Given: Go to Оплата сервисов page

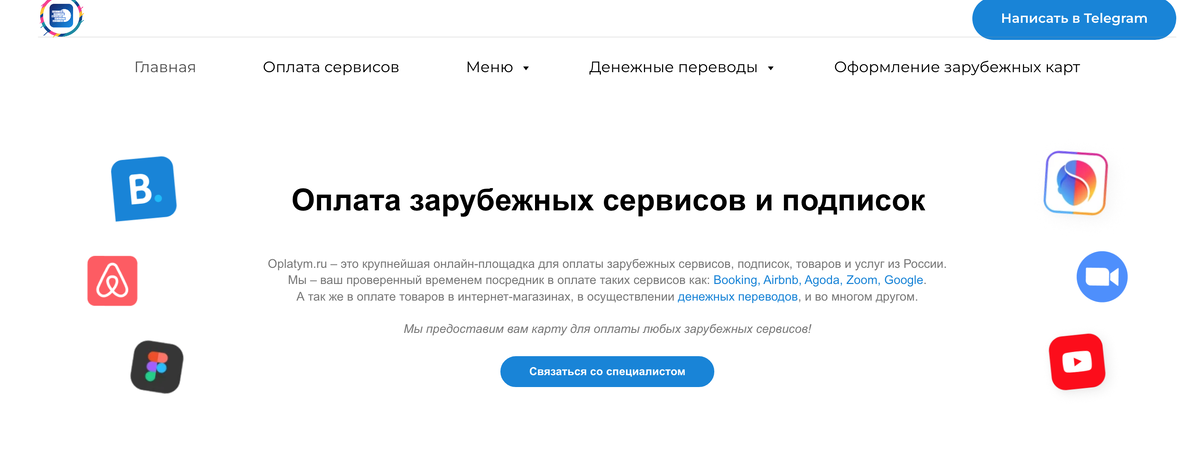Looking at the screenshot, I should (x=331, y=67).
